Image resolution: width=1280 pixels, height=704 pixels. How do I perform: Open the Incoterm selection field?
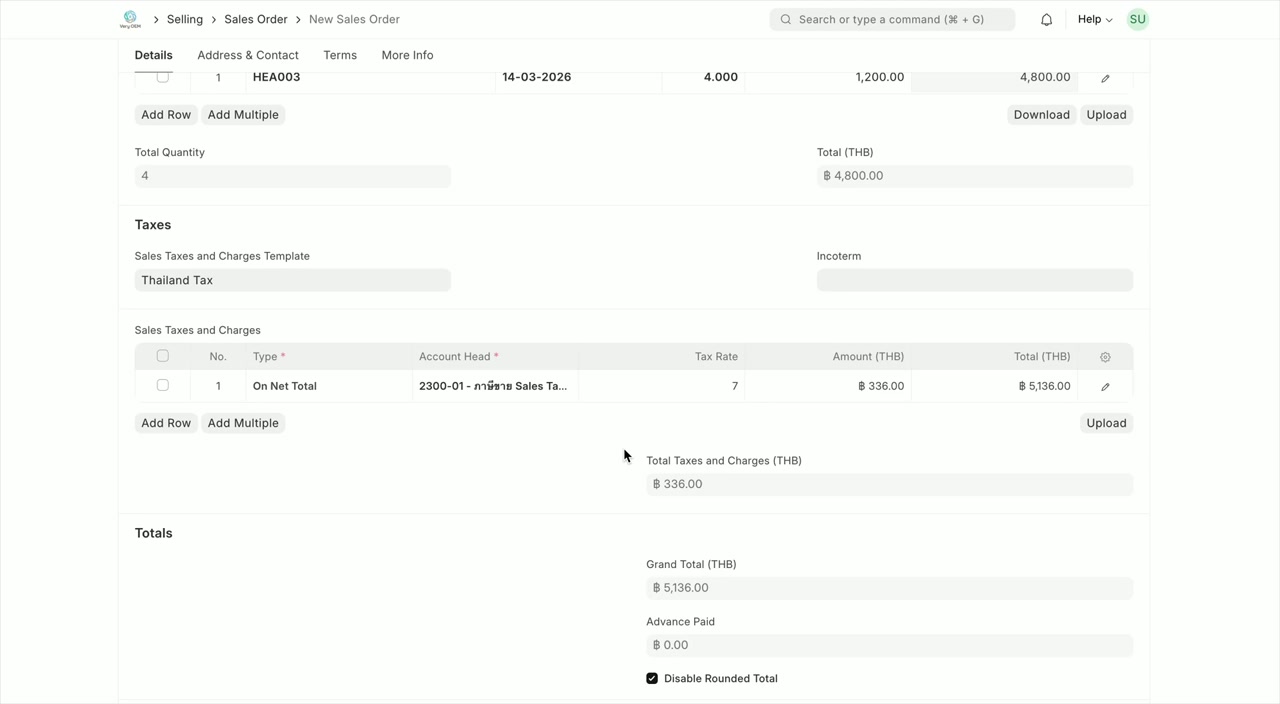974,280
